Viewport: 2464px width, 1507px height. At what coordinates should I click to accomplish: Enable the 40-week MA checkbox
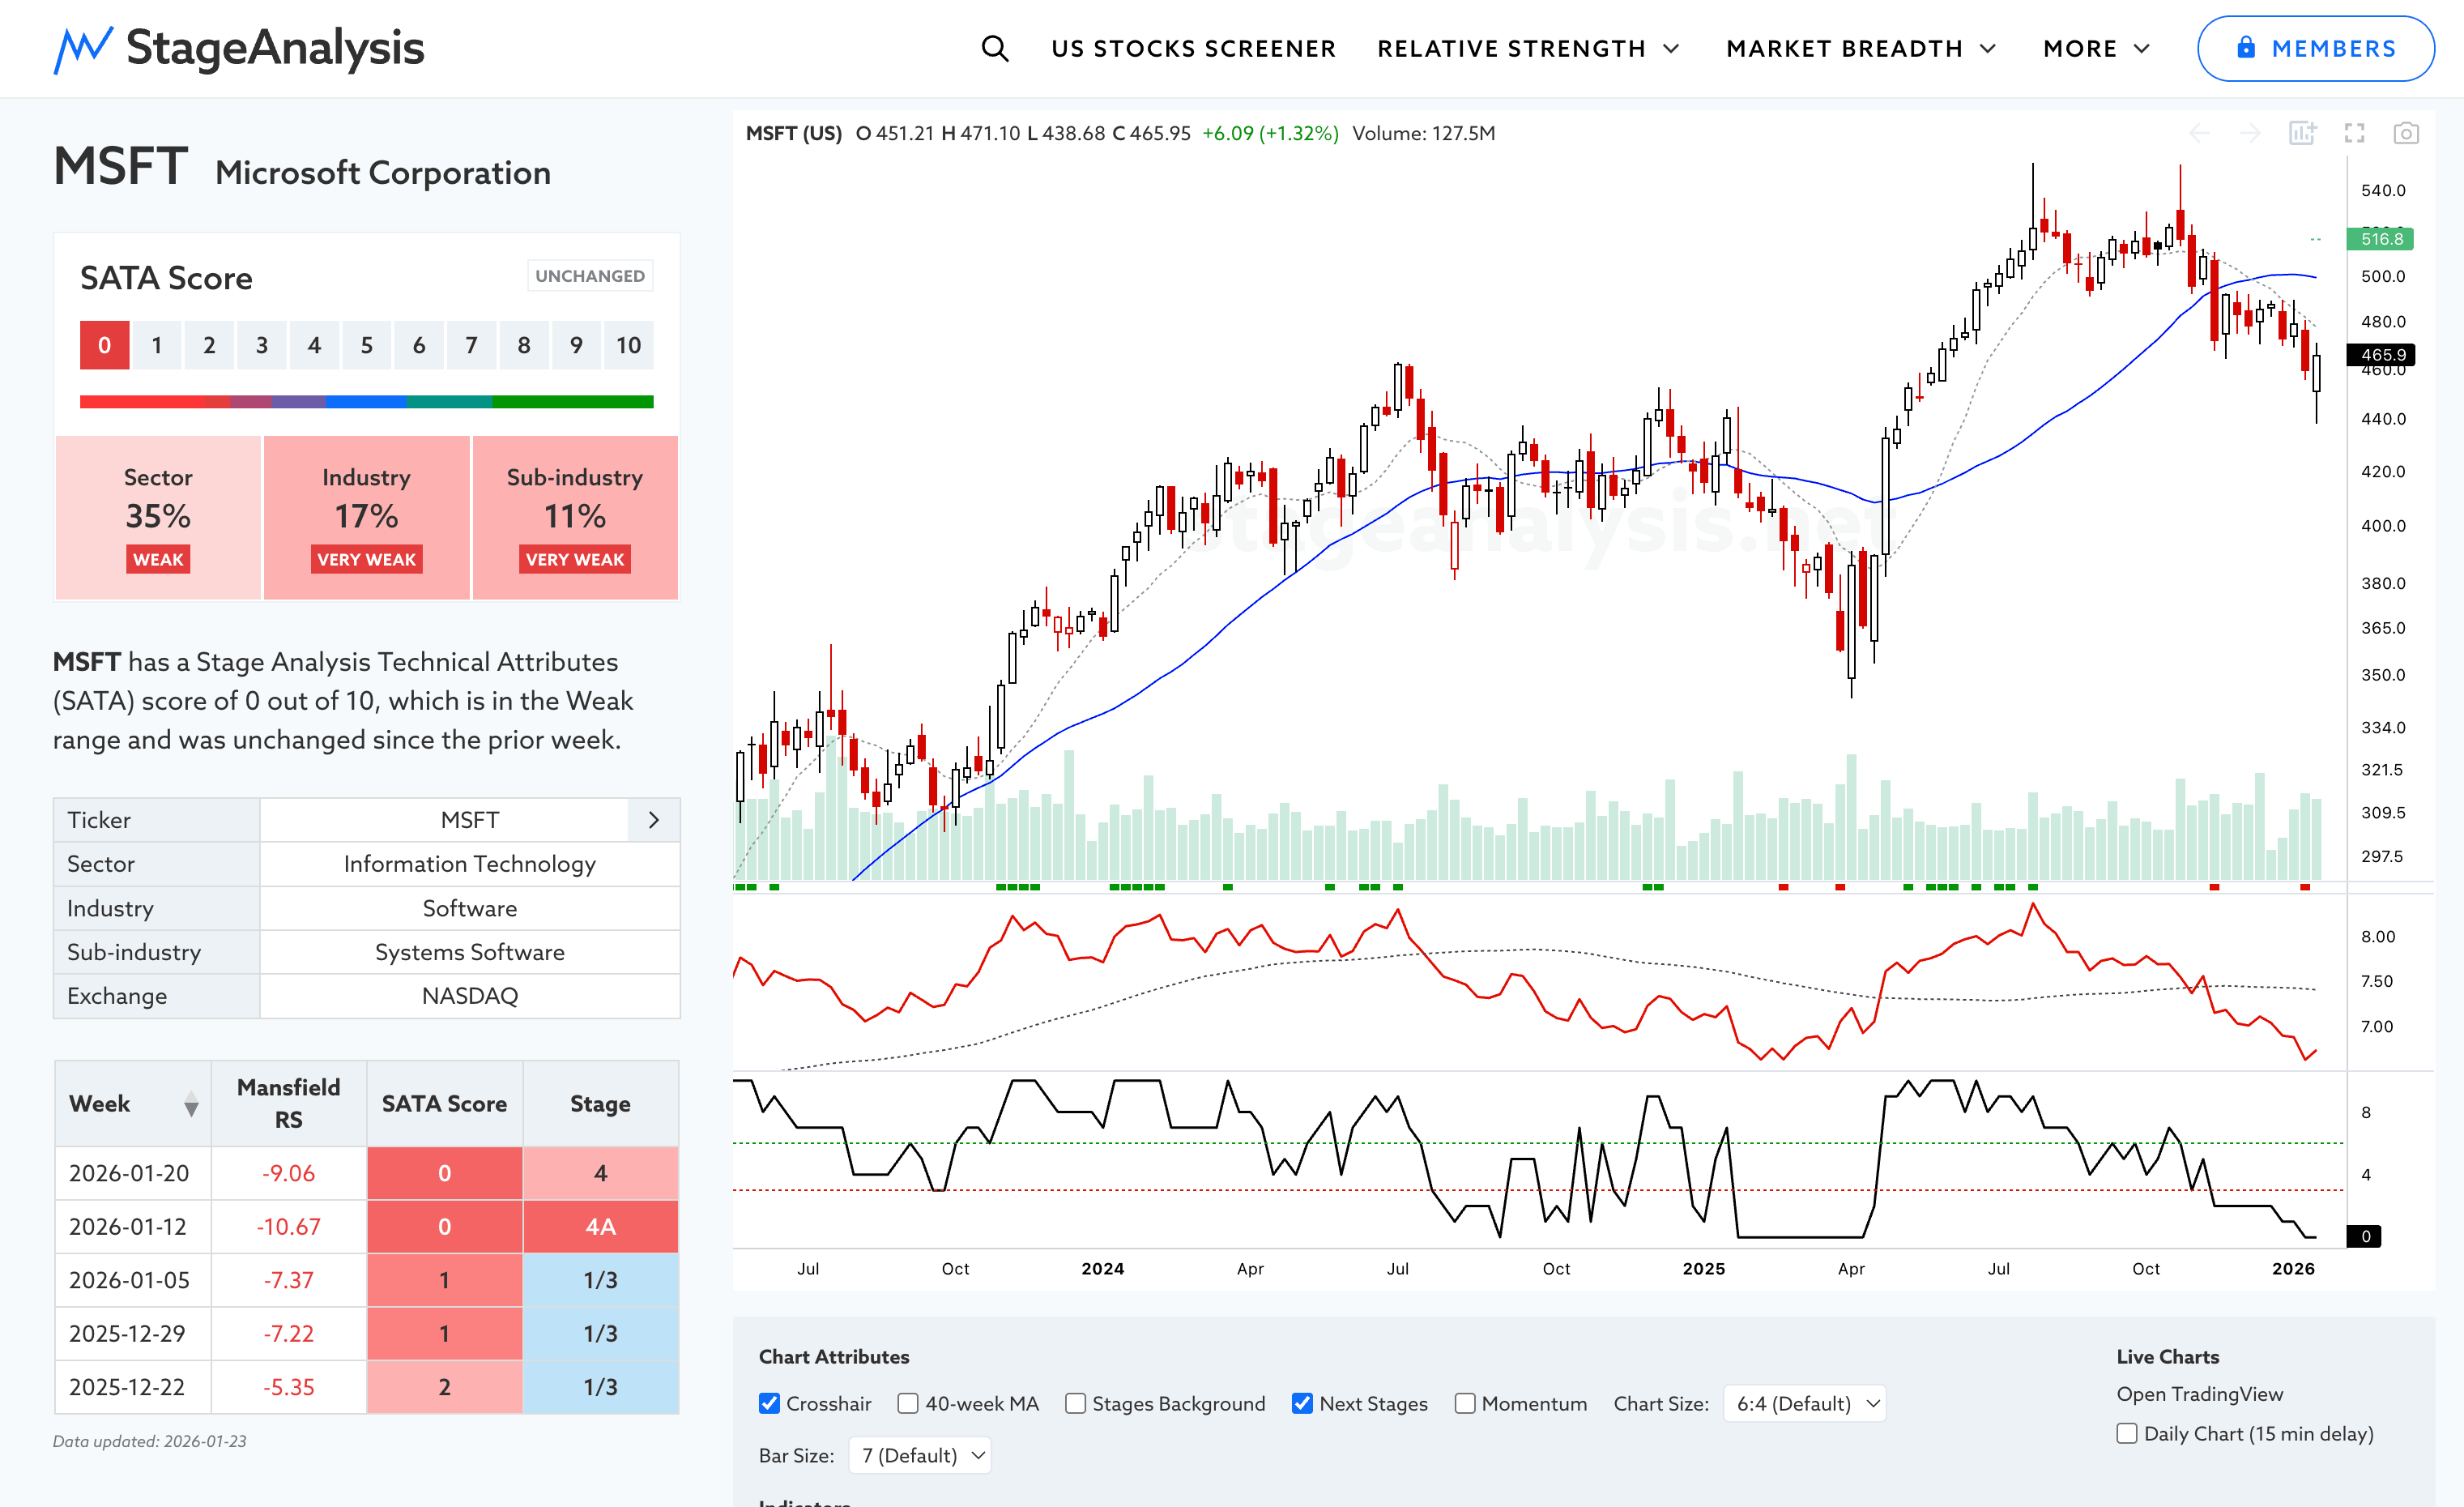908,1403
